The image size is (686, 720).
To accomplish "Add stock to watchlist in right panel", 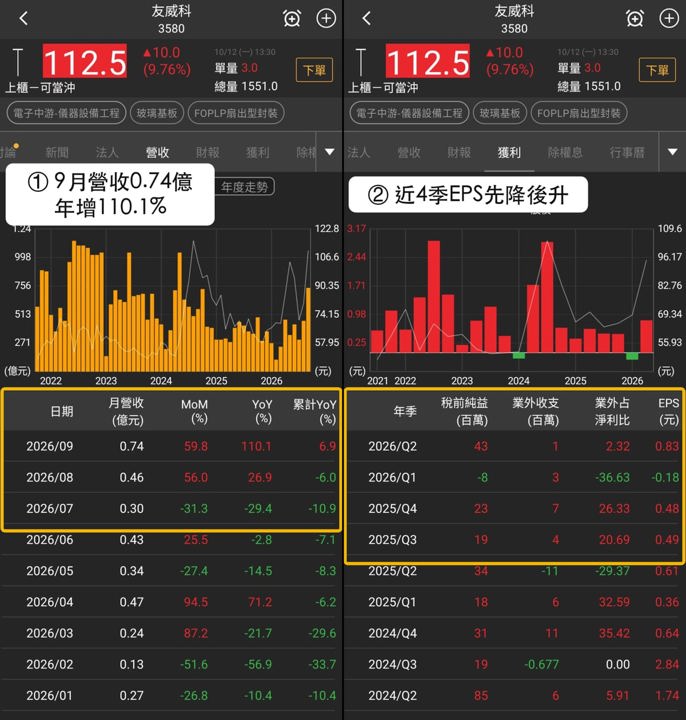I will 669,18.
